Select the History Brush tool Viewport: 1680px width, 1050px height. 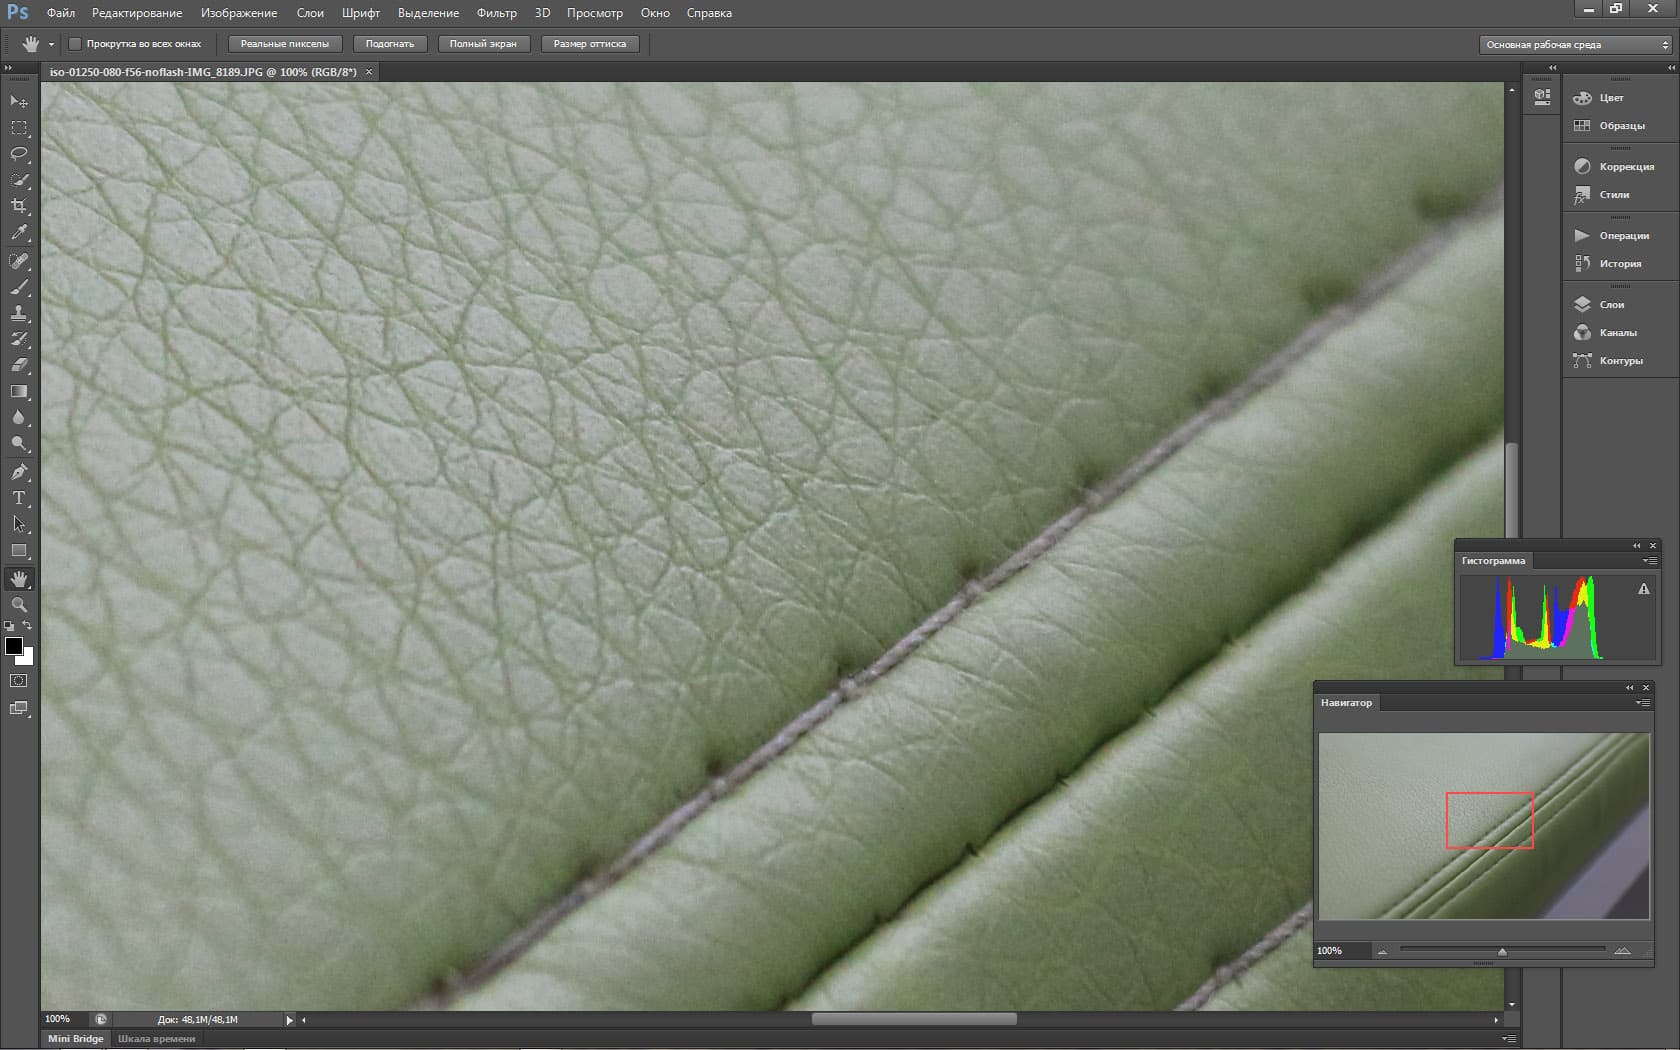(x=19, y=339)
